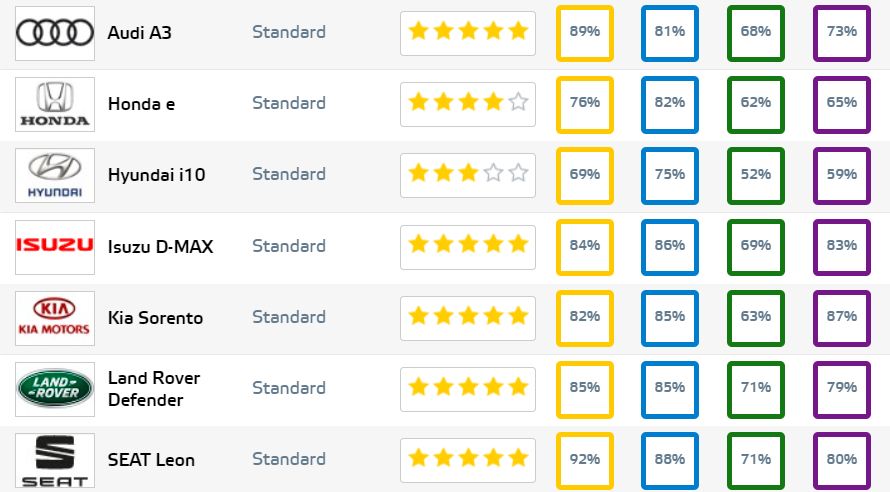The image size is (890, 492).
Task: Open the Audi A3 model link
Action: click(140, 32)
